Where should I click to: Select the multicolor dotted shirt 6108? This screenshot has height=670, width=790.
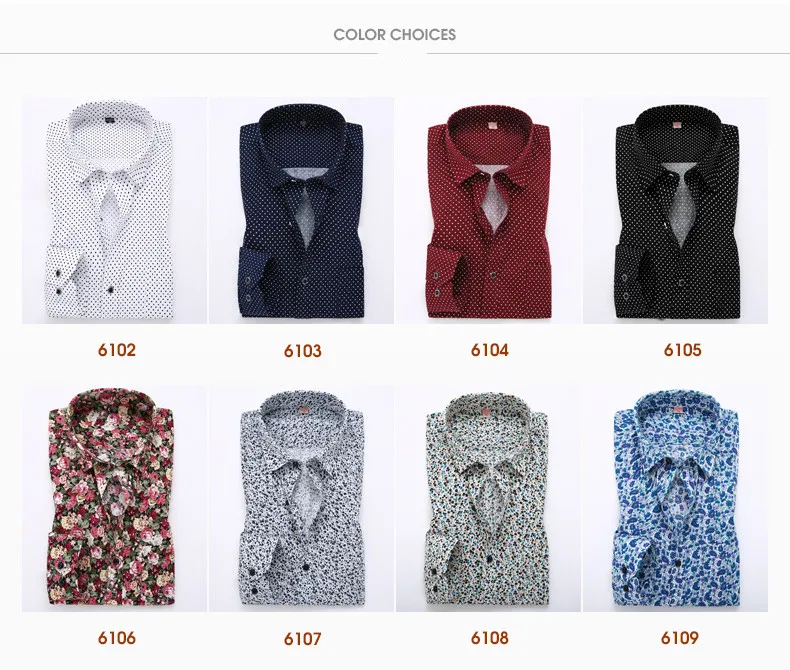click(488, 499)
